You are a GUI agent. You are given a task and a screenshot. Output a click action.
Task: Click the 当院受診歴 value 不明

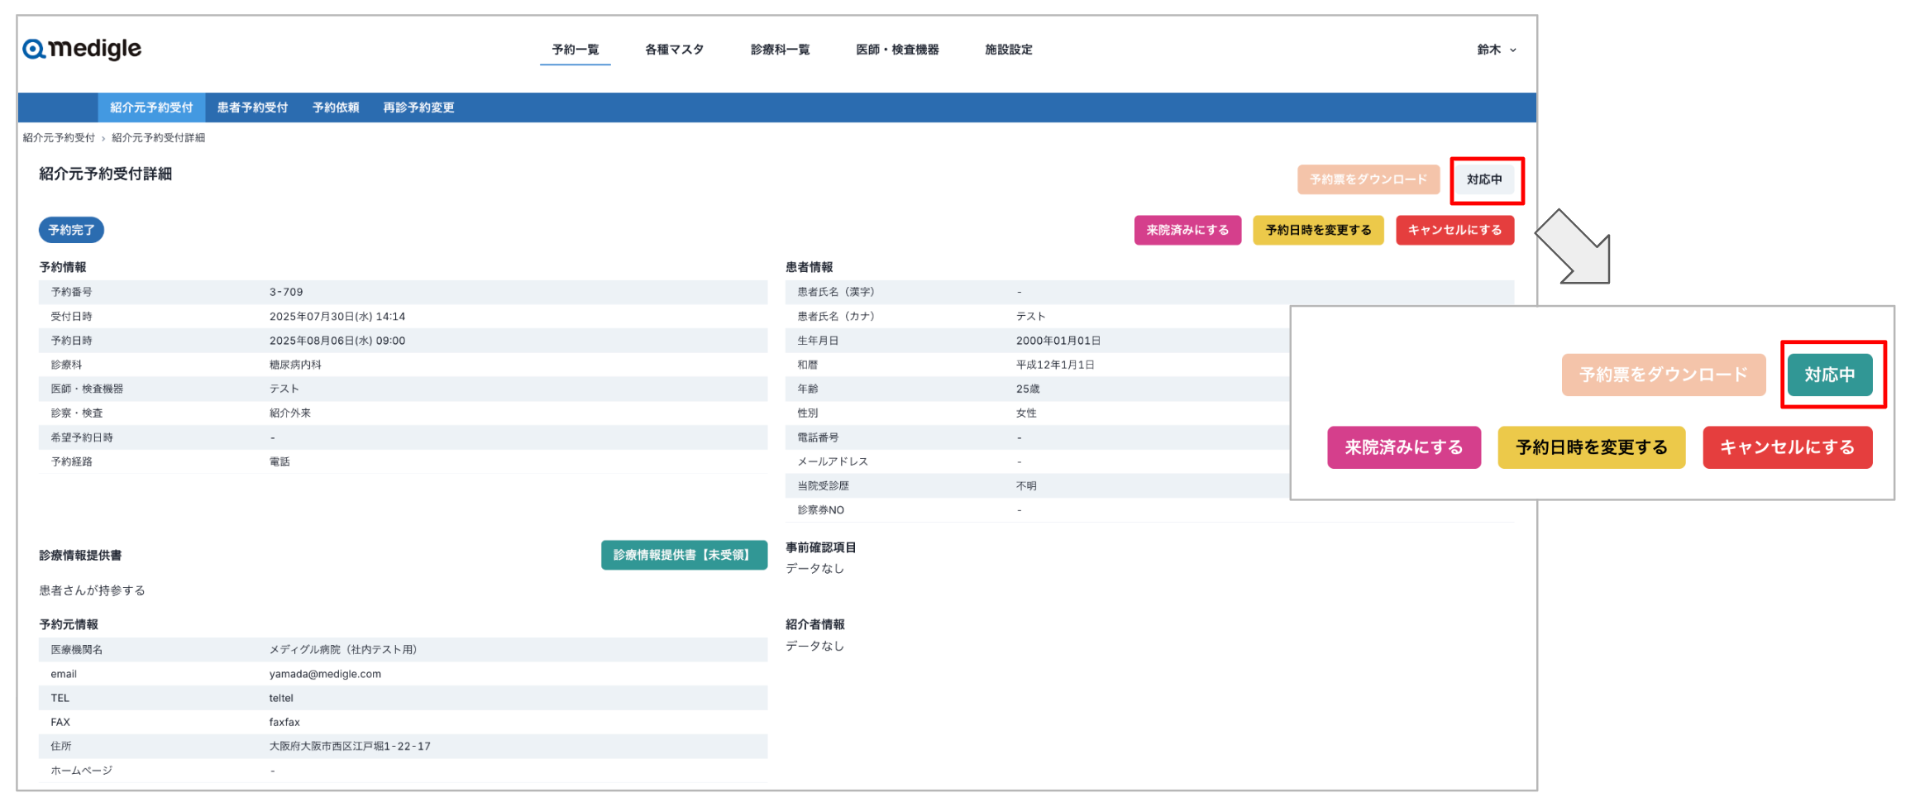click(1026, 486)
